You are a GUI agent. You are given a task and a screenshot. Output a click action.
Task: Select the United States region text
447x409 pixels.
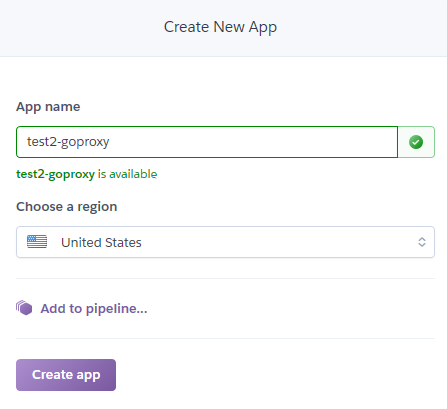[101, 242]
